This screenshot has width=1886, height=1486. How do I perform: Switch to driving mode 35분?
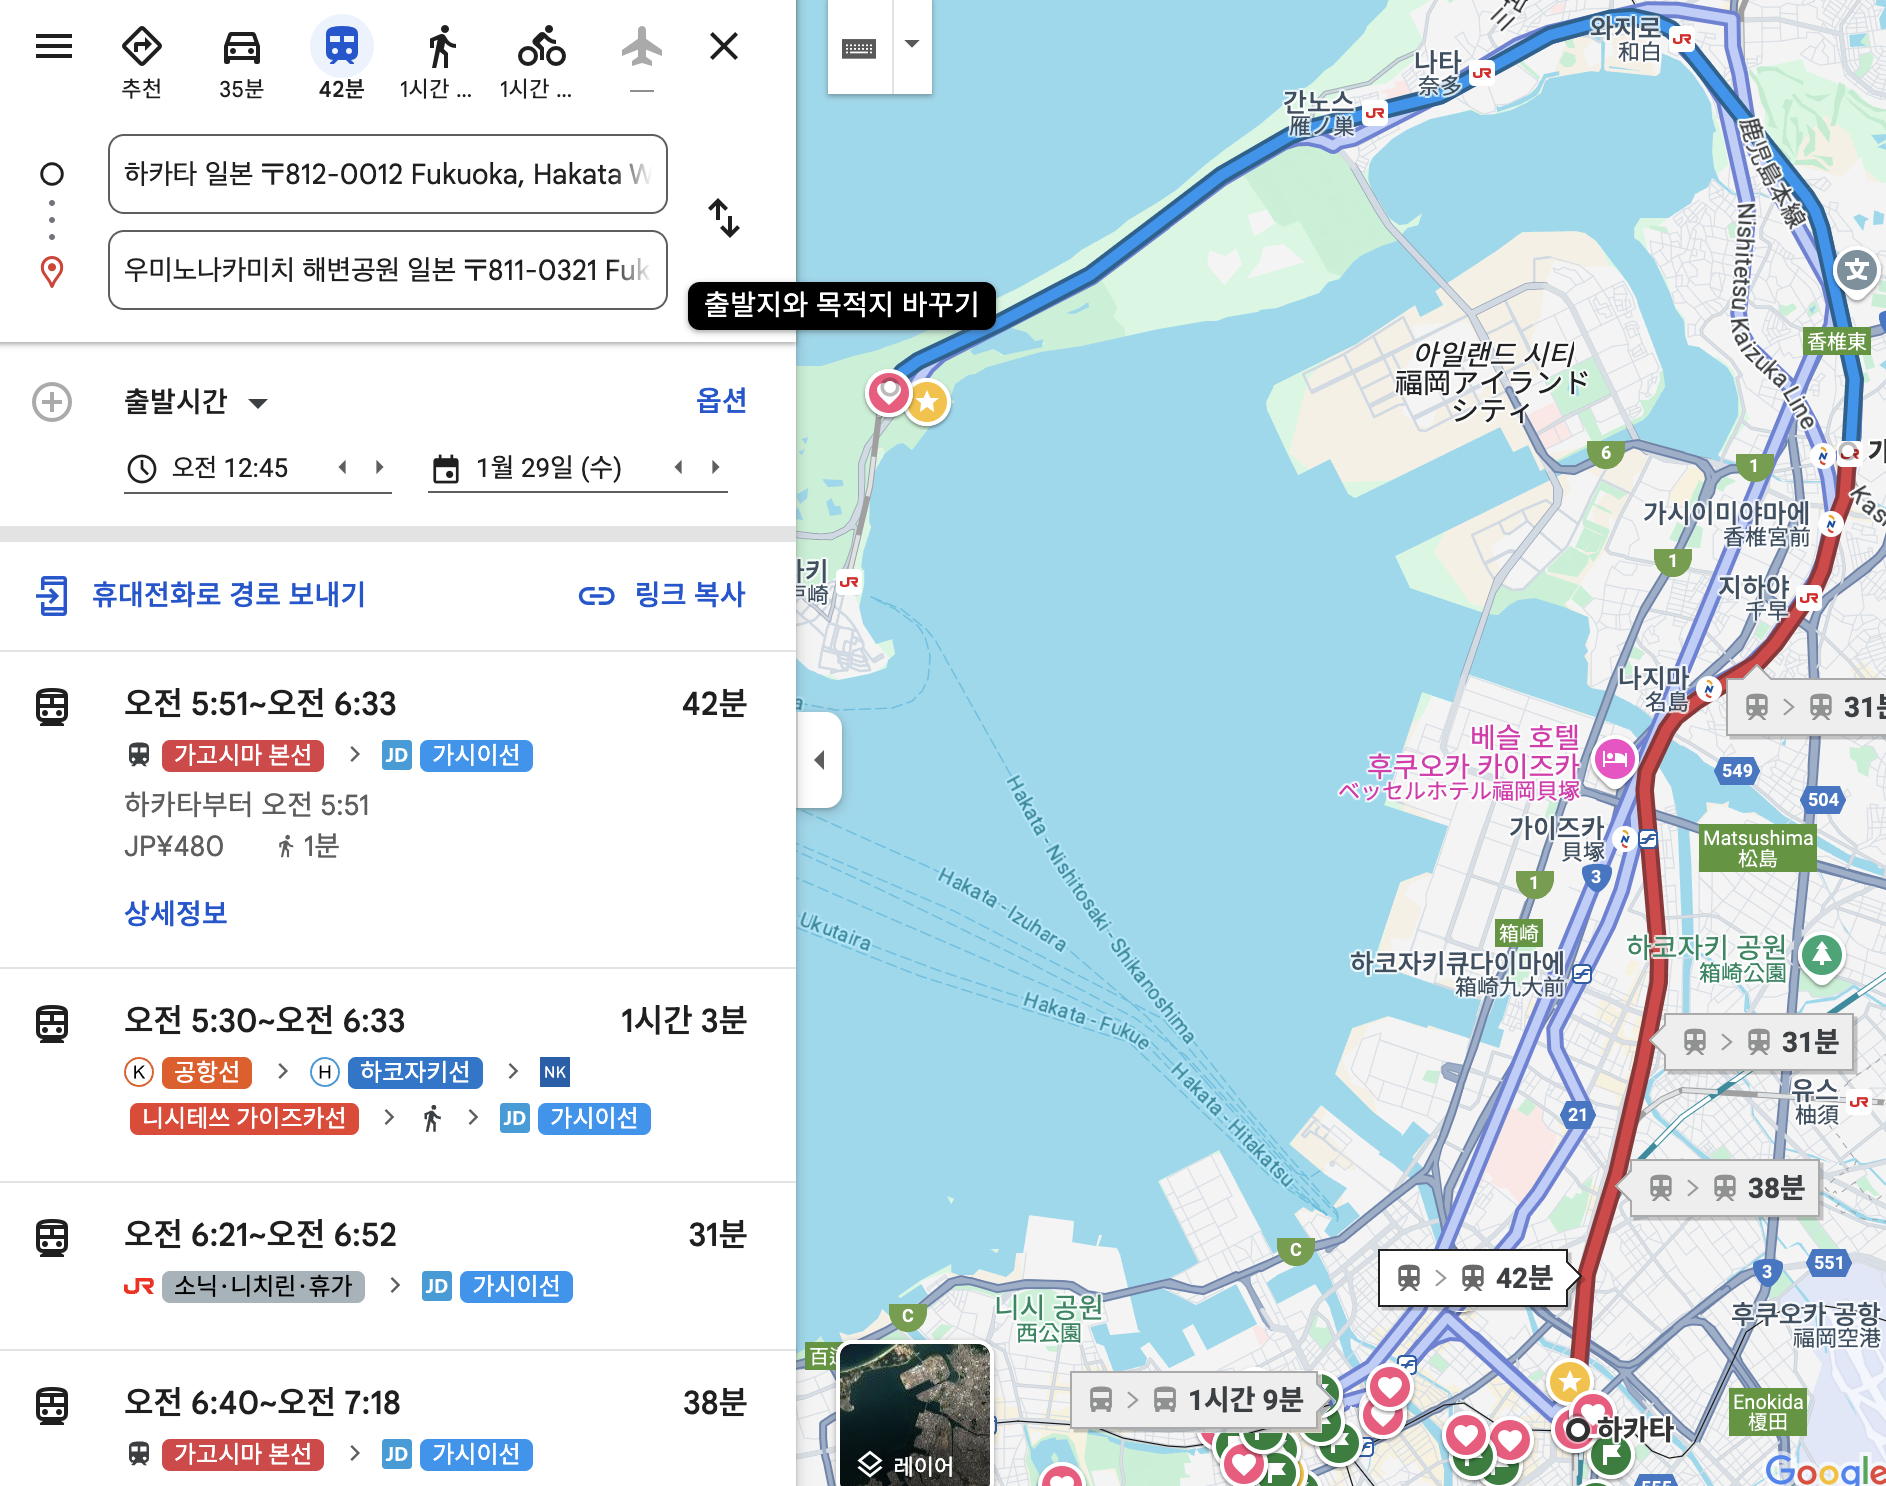point(242,62)
